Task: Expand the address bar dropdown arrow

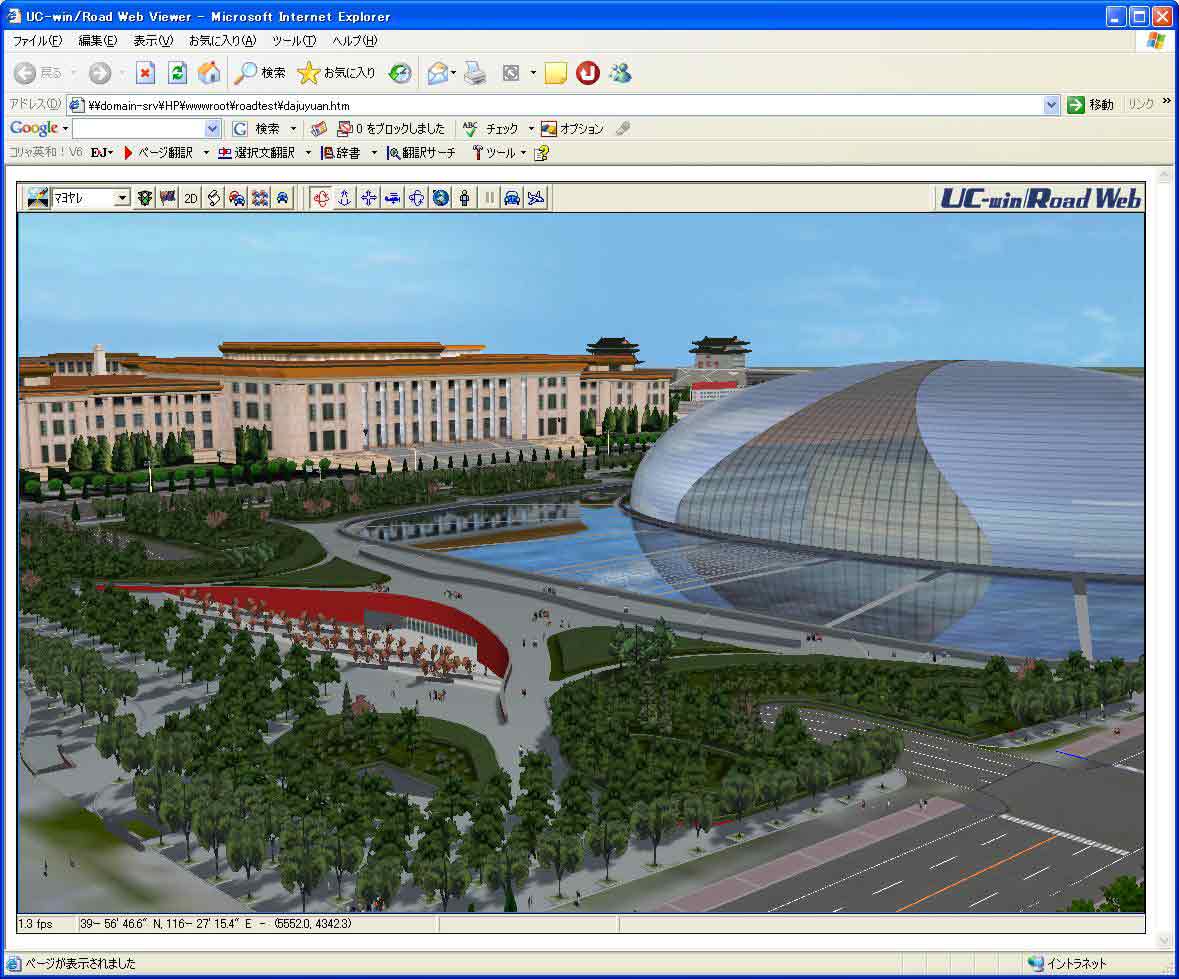Action: [x=1051, y=105]
